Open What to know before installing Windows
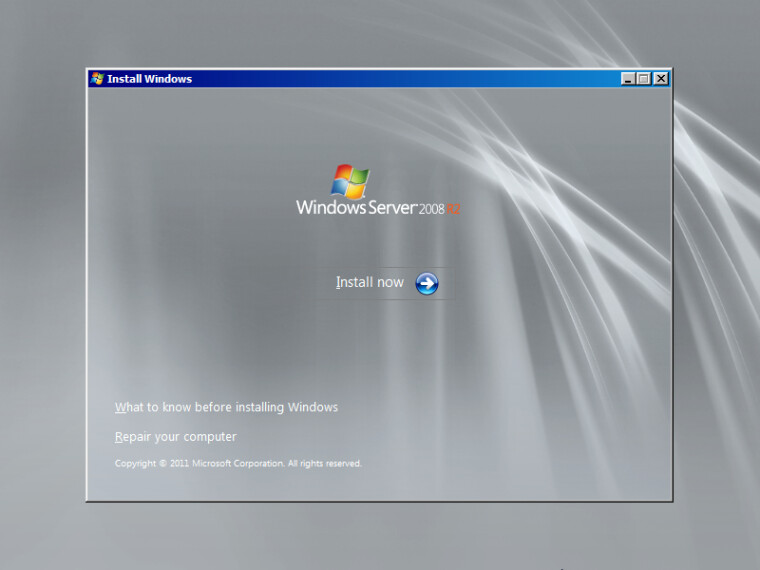This screenshot has width=760, height=570. click(226, 407)
